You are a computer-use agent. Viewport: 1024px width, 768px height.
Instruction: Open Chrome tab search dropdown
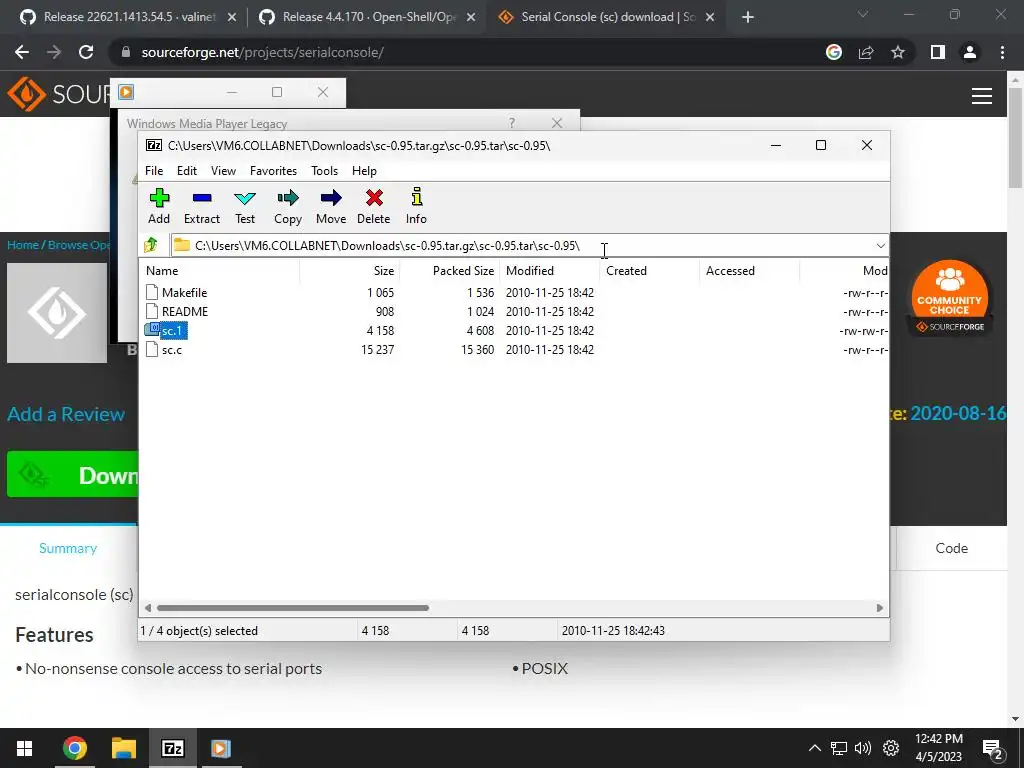tap(863, 14)
